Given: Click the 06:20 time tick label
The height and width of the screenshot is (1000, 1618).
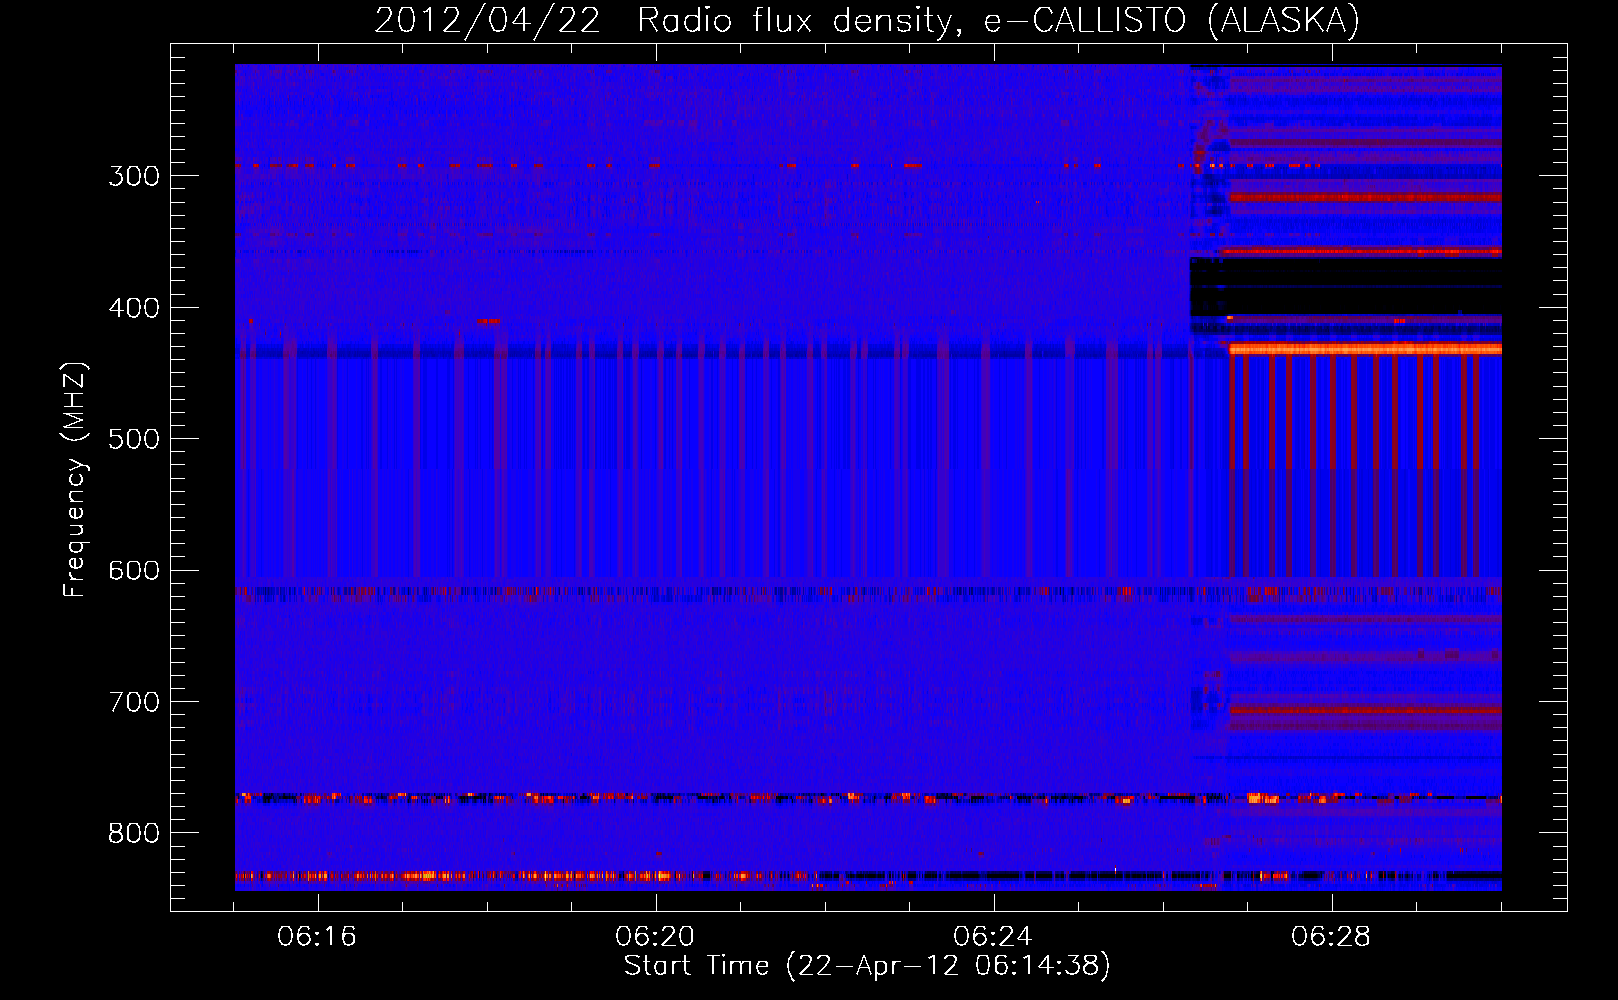Looking at the screenshot, I should (655, 937).
